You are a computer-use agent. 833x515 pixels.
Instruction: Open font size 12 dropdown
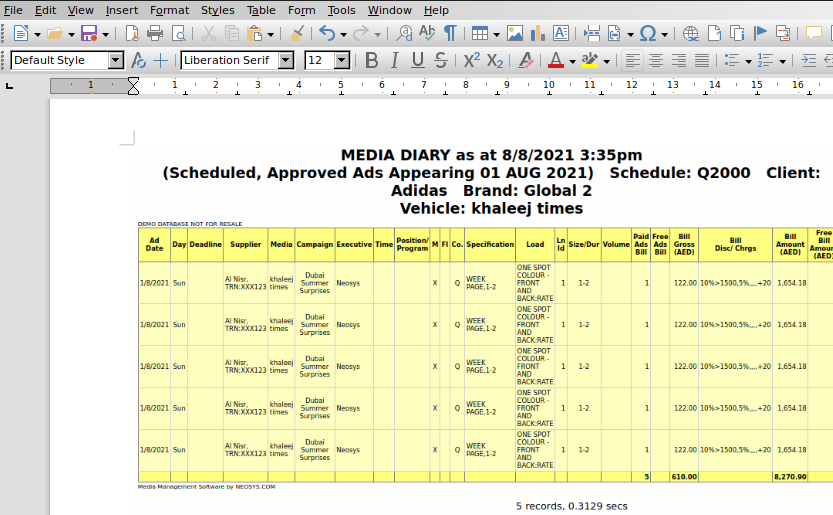[x=342, y=61]
